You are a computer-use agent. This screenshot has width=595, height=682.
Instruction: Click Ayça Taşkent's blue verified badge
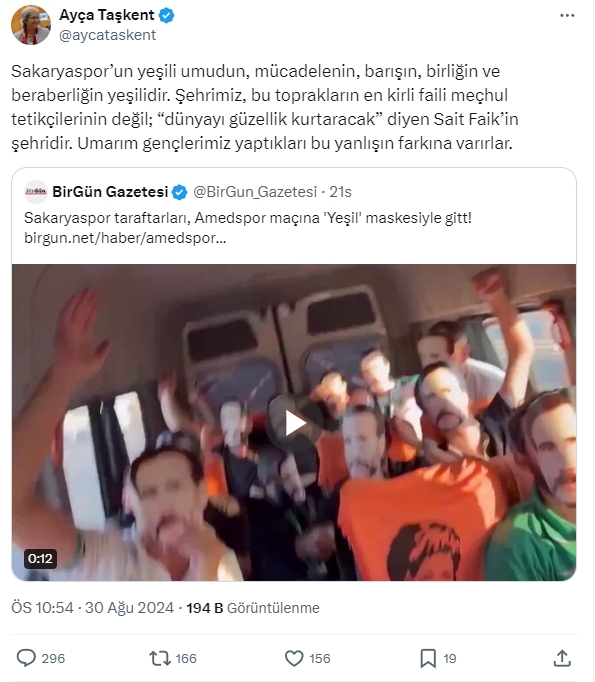point(166,16)
